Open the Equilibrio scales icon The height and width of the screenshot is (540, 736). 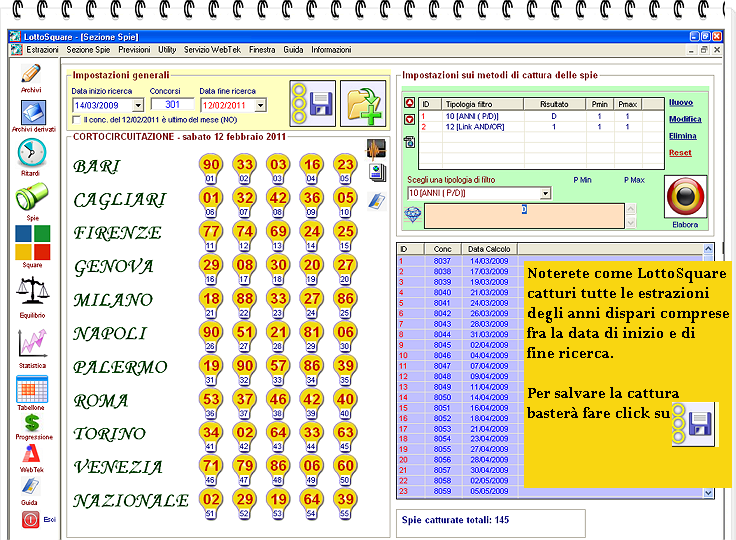click(x=32, y=293)
